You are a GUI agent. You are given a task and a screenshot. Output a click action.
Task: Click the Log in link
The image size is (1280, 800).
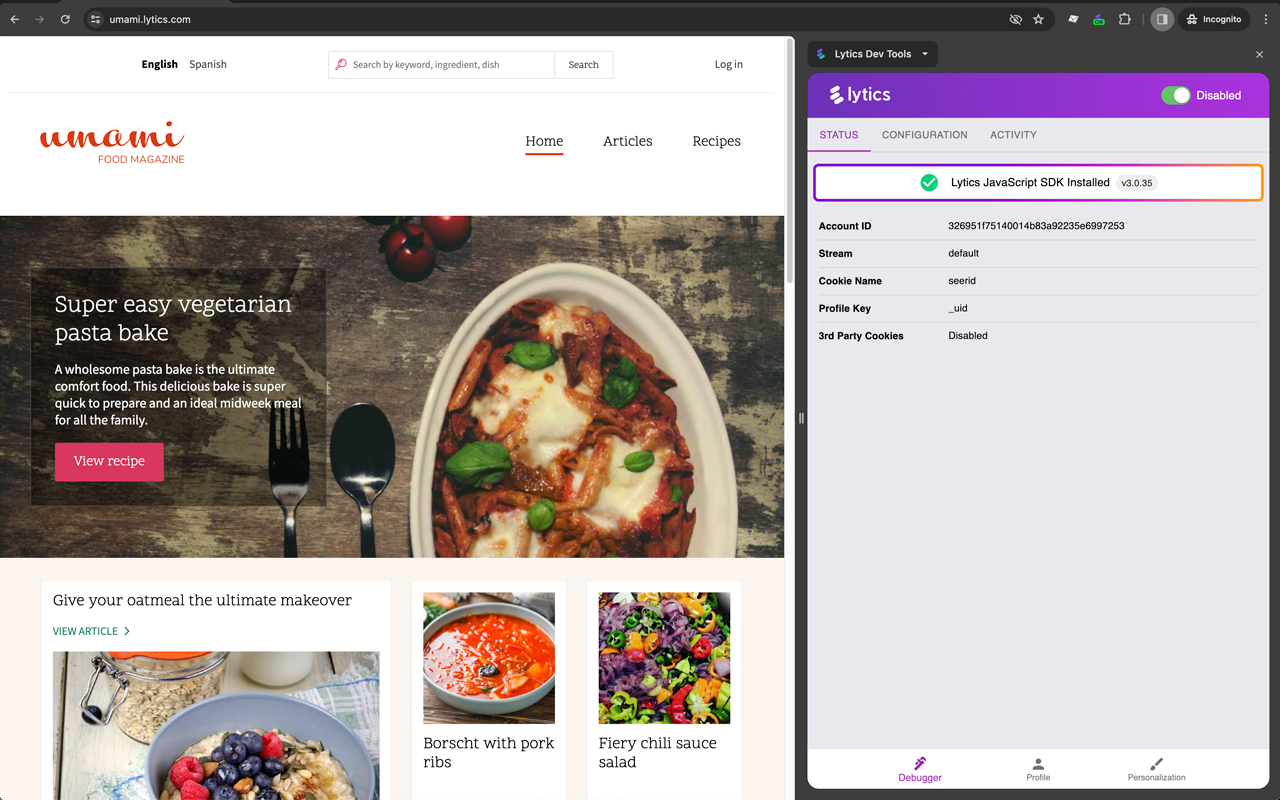click(729, 64)
